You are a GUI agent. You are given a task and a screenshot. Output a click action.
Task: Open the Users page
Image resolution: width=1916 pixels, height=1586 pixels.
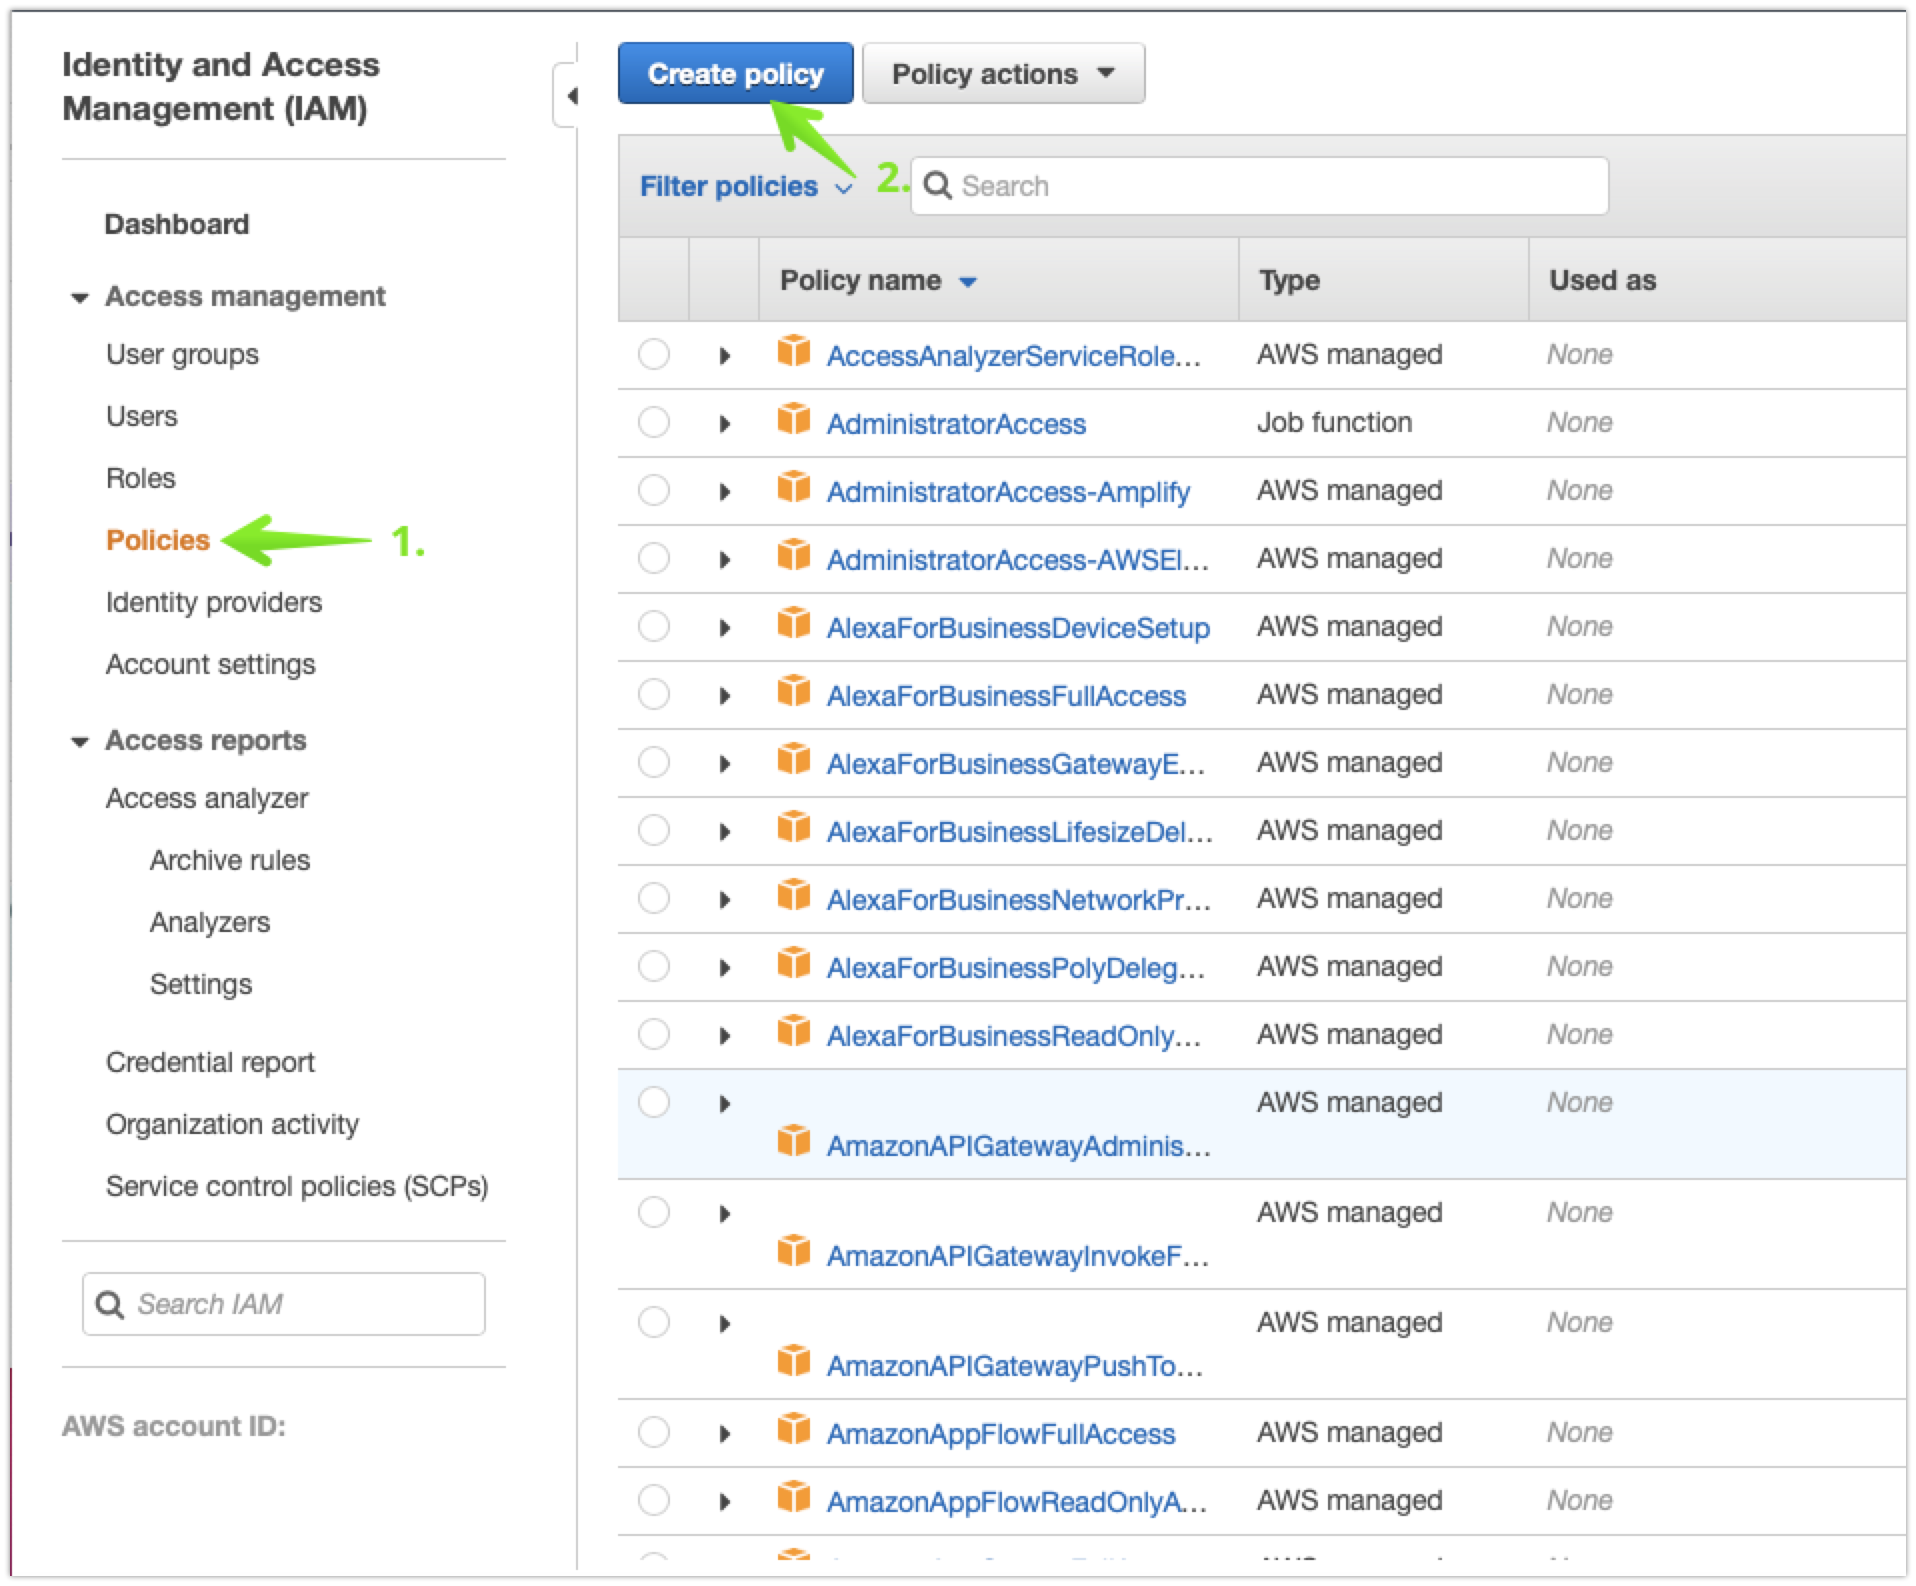(142, 416)
